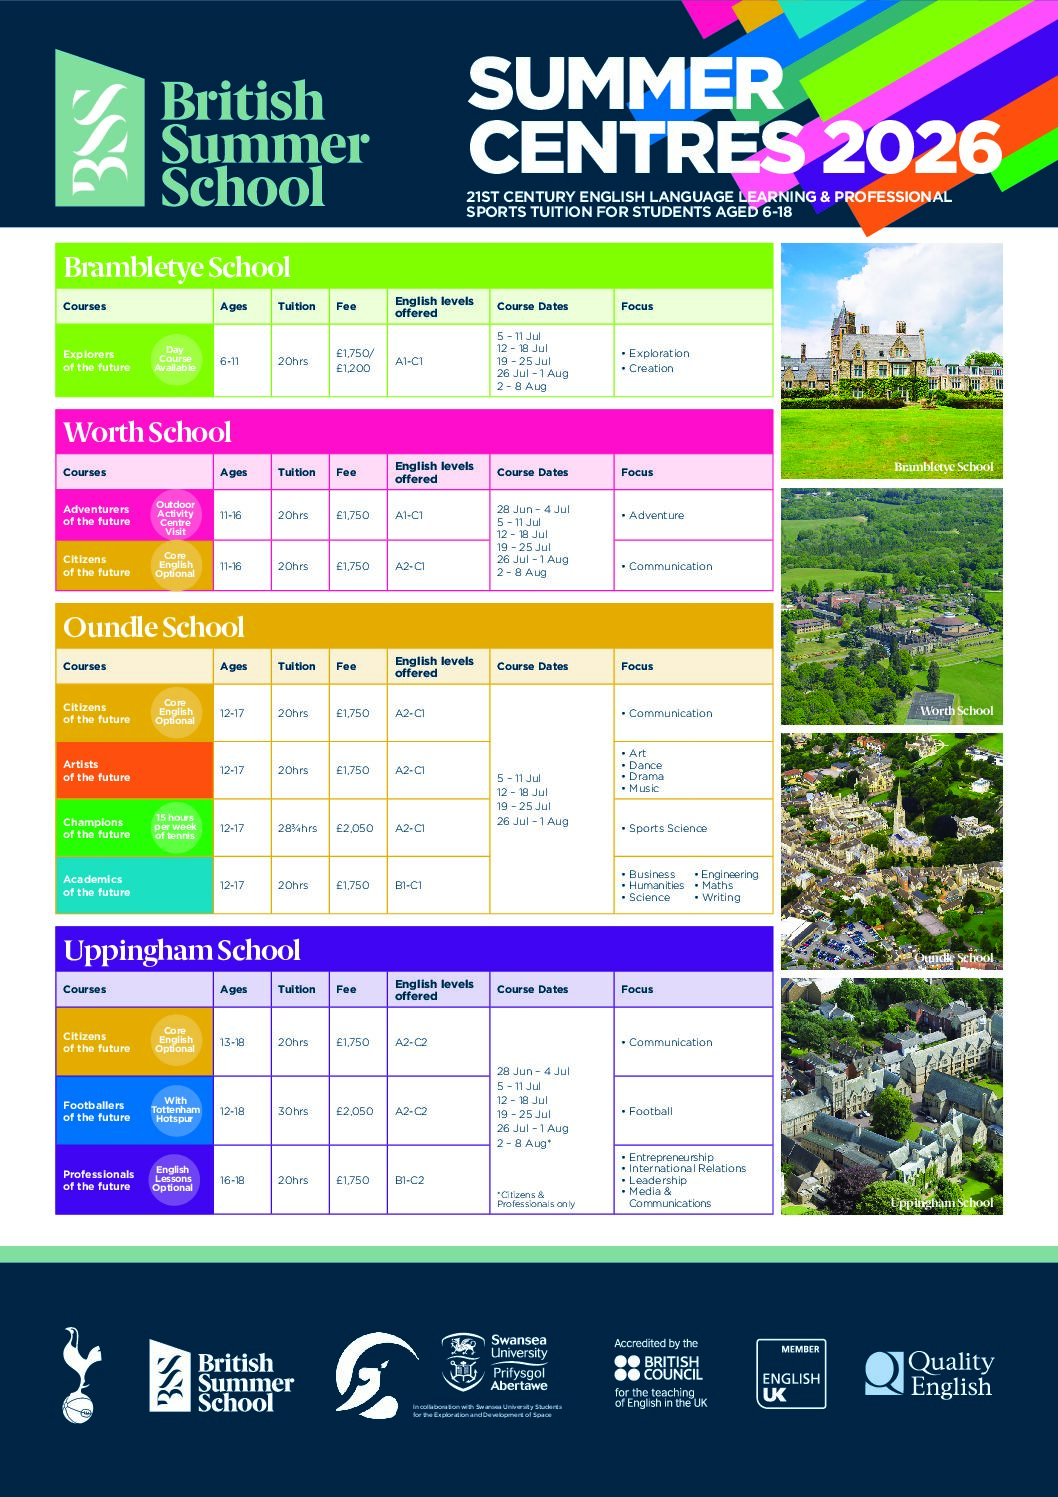
Task: Select the Brambletye School heading bar
Action: pyautogui.click(x=414, y=267)
